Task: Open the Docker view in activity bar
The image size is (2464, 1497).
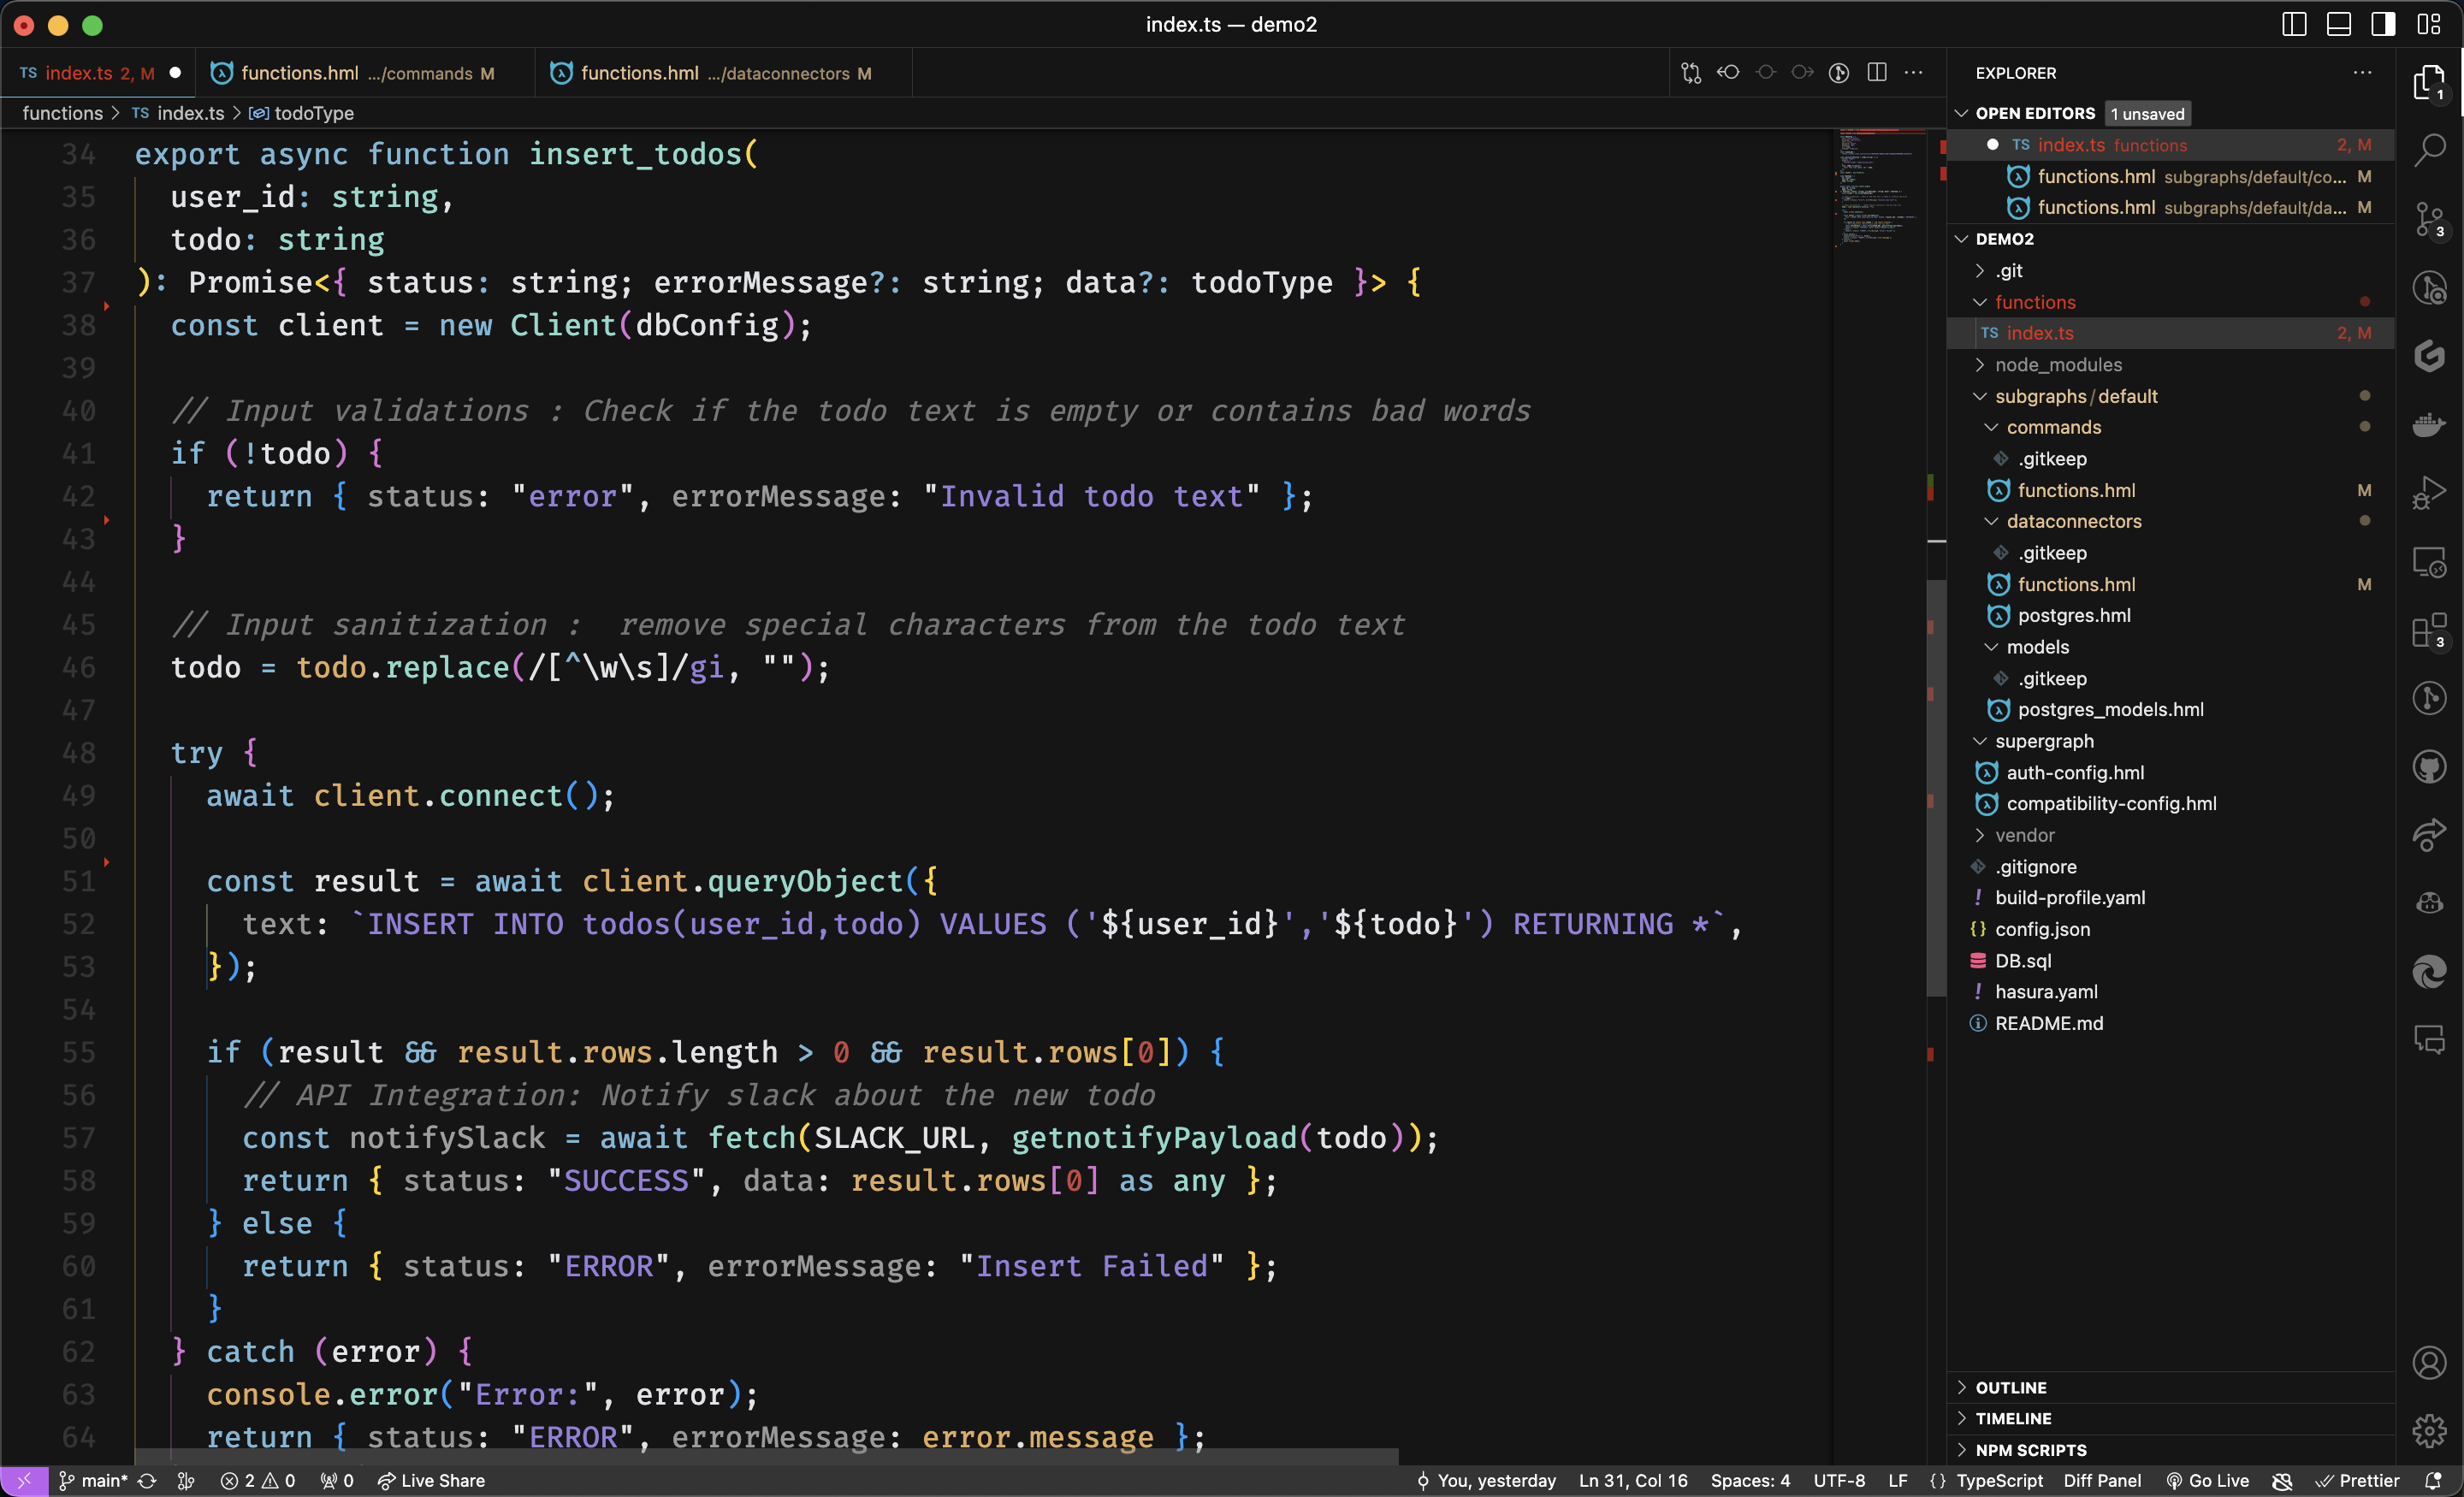Action: (2429, 425)
